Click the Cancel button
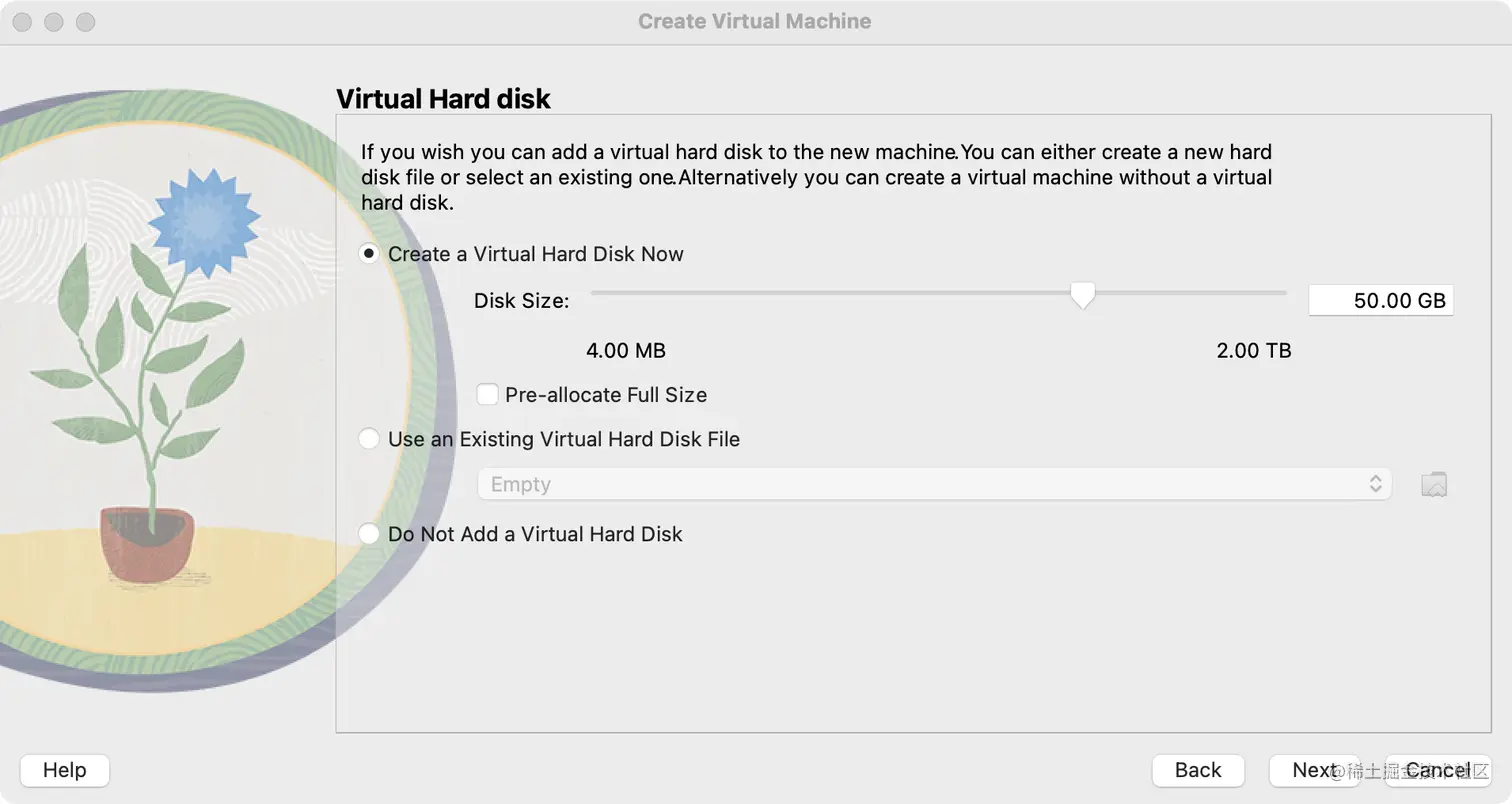This screenshot has height=804, width=1512. coord(1438,770)
